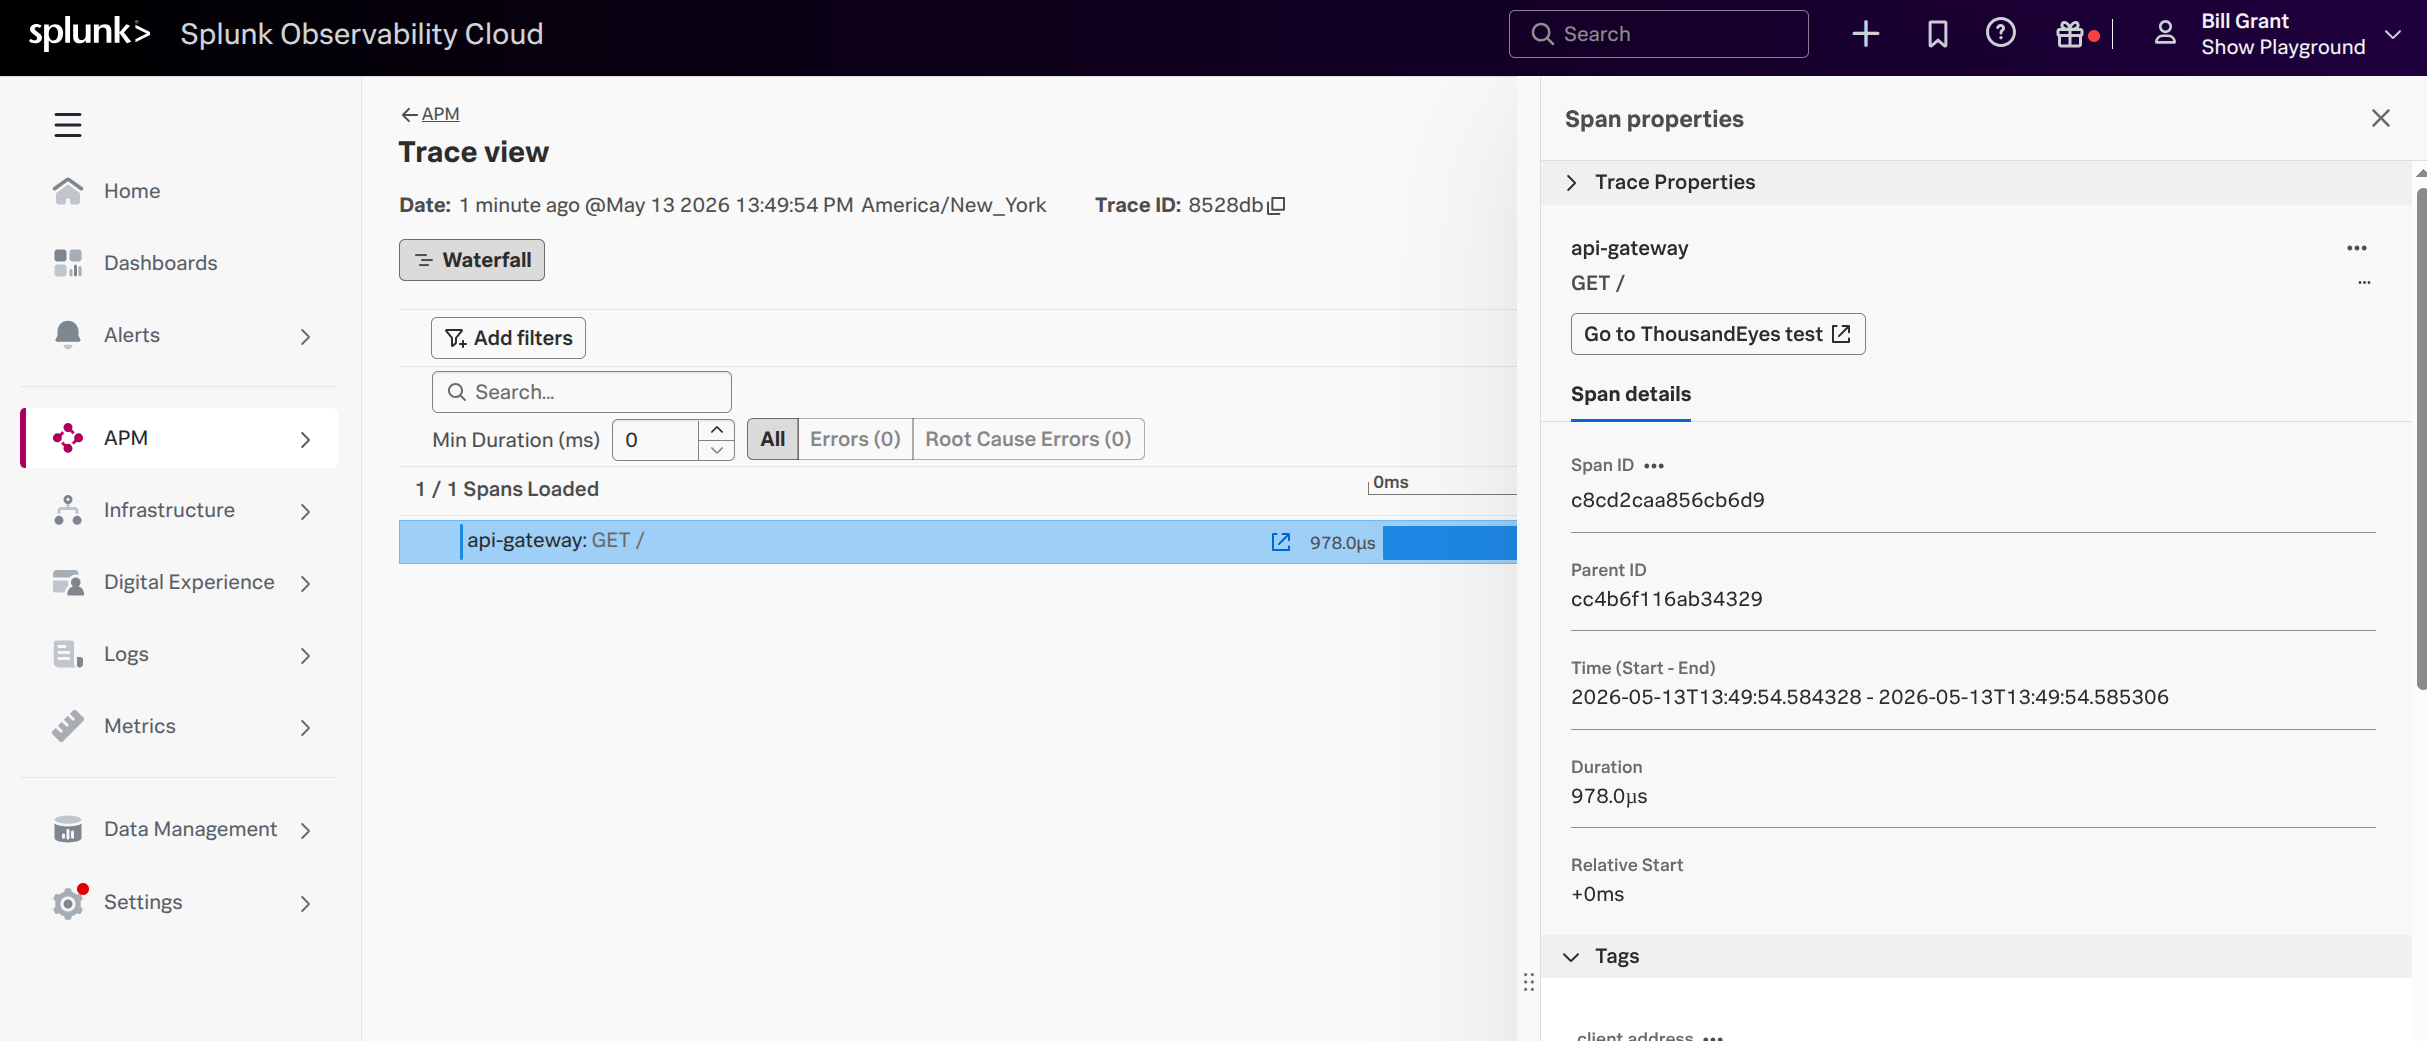Open the help question mark icon
The image size is (2427, 1041).
(x=2000, y=33)
